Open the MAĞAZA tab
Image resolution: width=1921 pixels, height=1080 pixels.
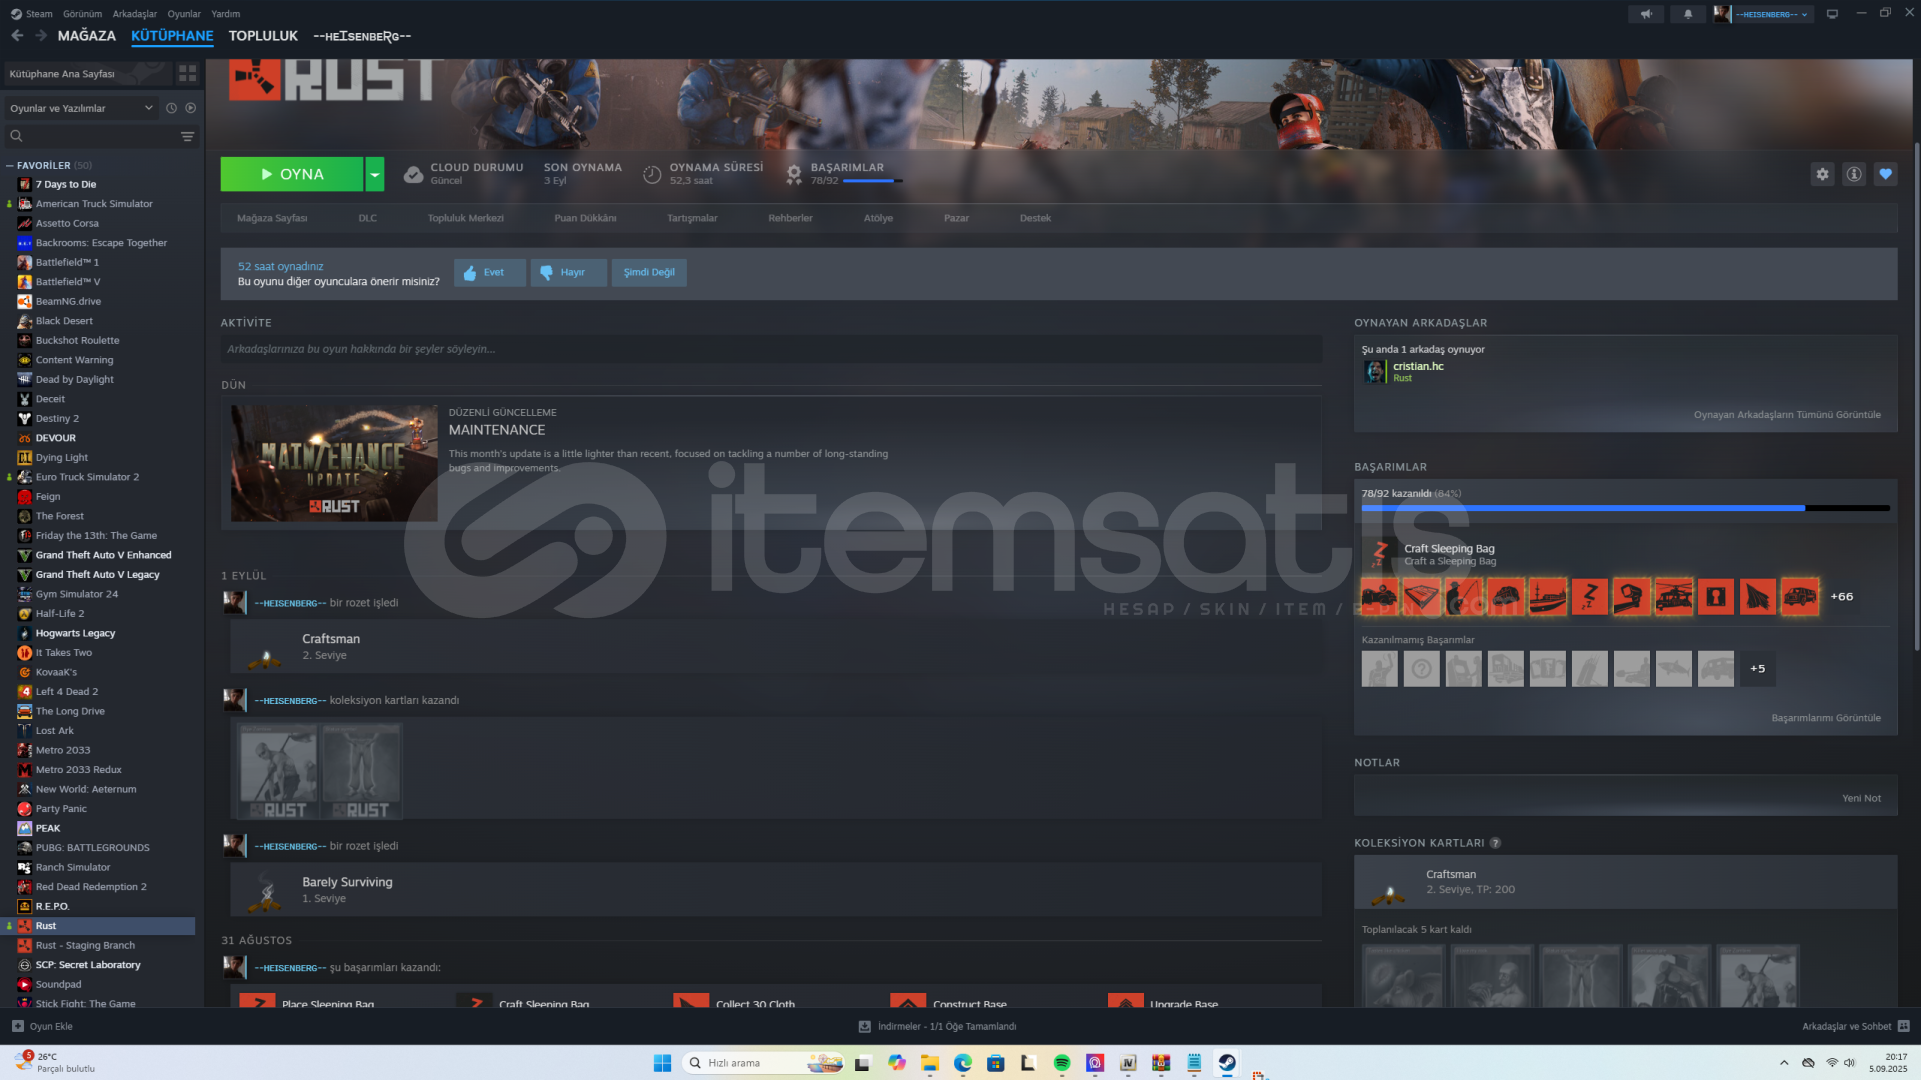pyautogui.click(x=87, y=36)
